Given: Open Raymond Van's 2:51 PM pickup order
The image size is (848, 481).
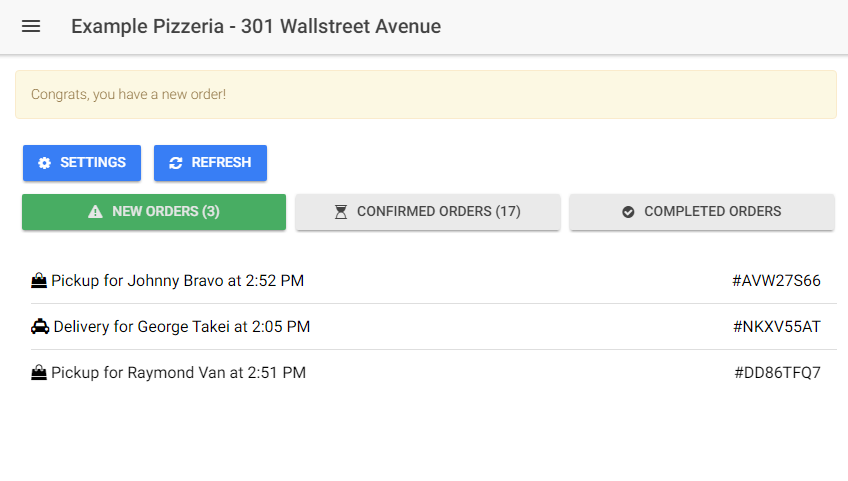Looking at the screenshot, I should pyautogui.click(x=179, y=373).
